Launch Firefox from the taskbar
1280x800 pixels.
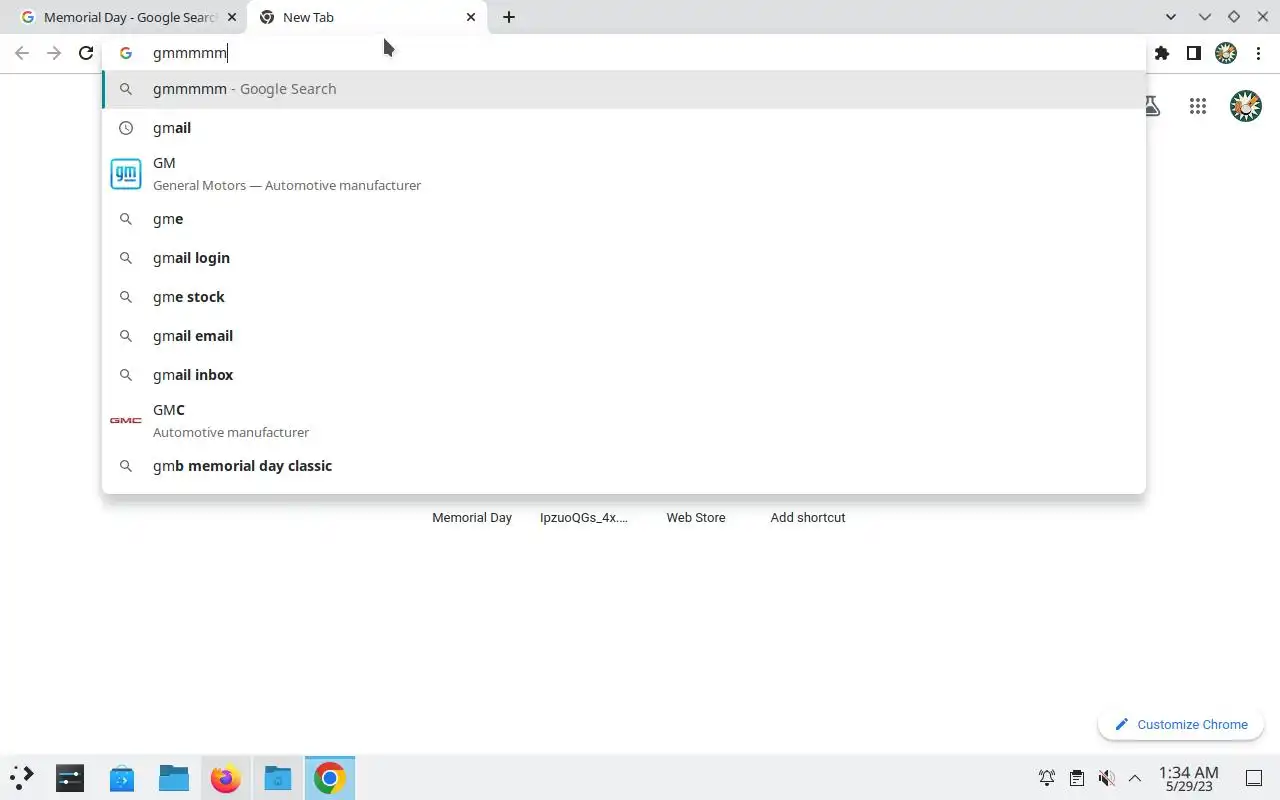pos(226,778)
